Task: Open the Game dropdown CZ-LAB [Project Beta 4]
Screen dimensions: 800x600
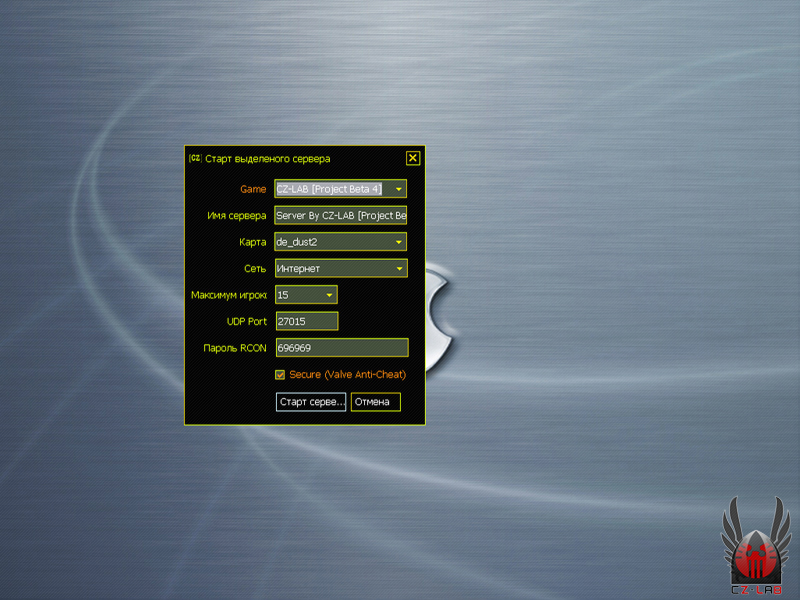Action: (340, 189)
